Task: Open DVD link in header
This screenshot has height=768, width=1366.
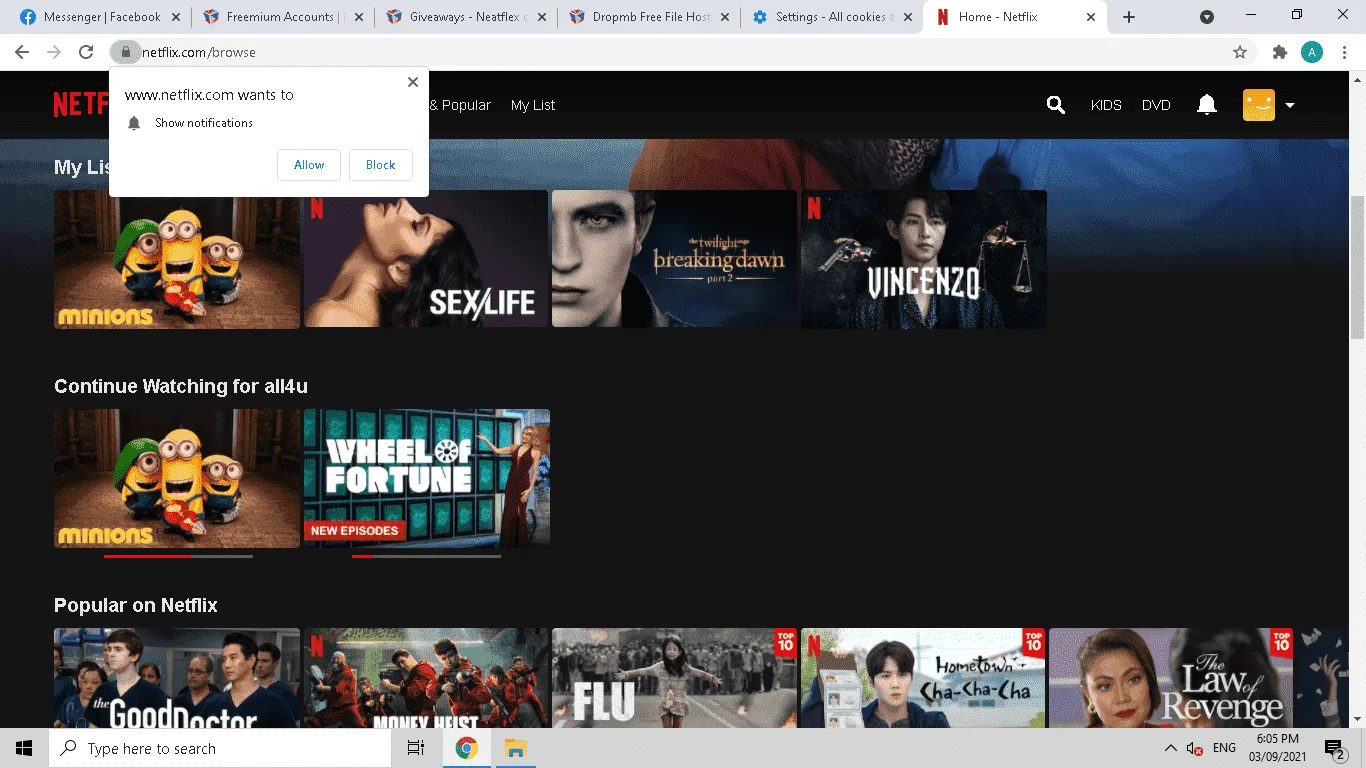Action: pos(1156,105)
